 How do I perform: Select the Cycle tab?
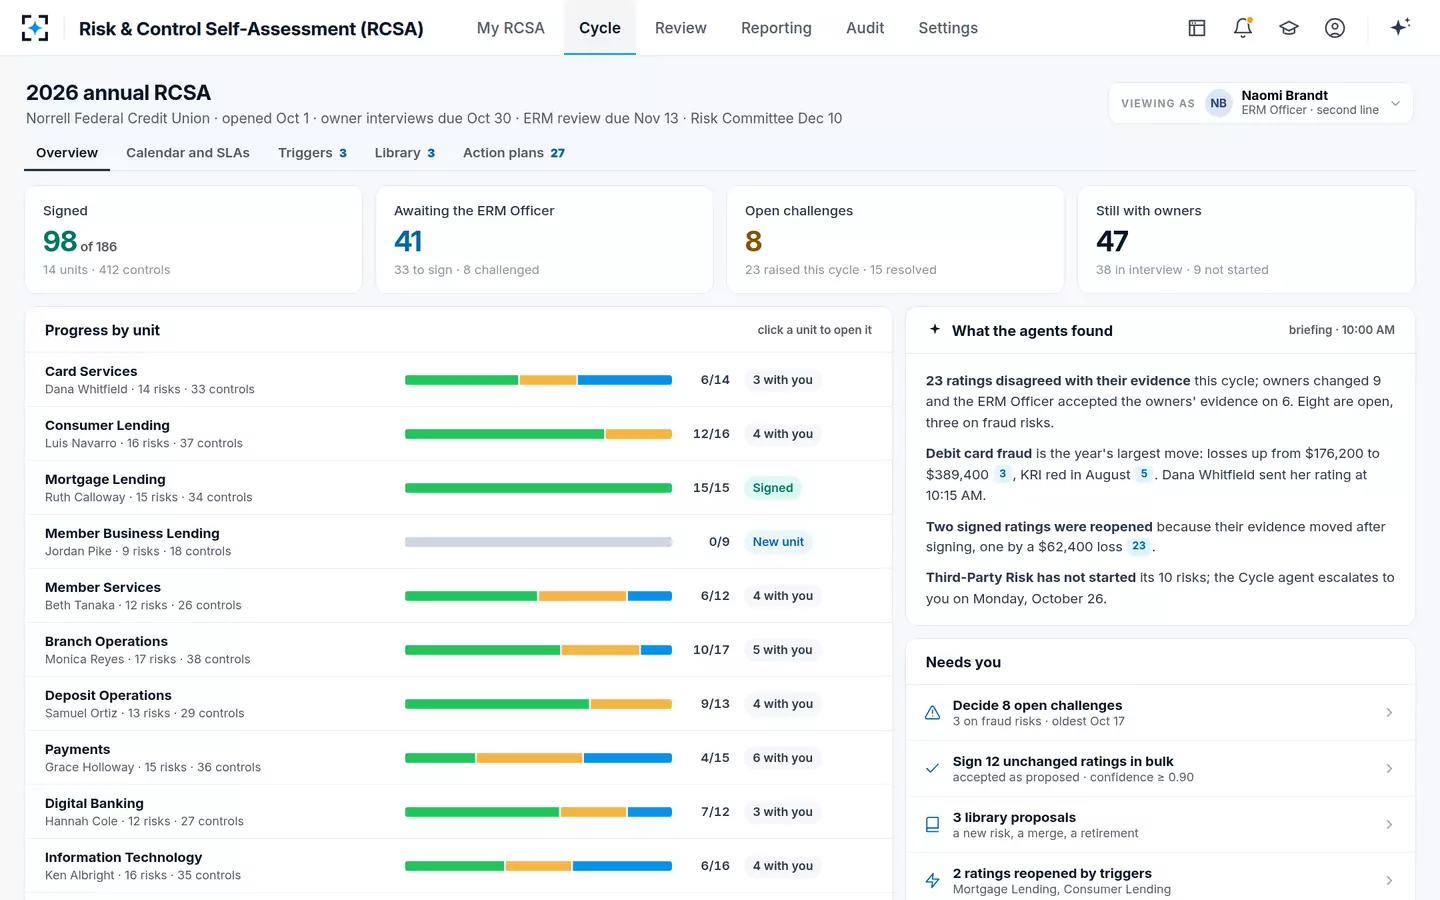click(600, 28)
